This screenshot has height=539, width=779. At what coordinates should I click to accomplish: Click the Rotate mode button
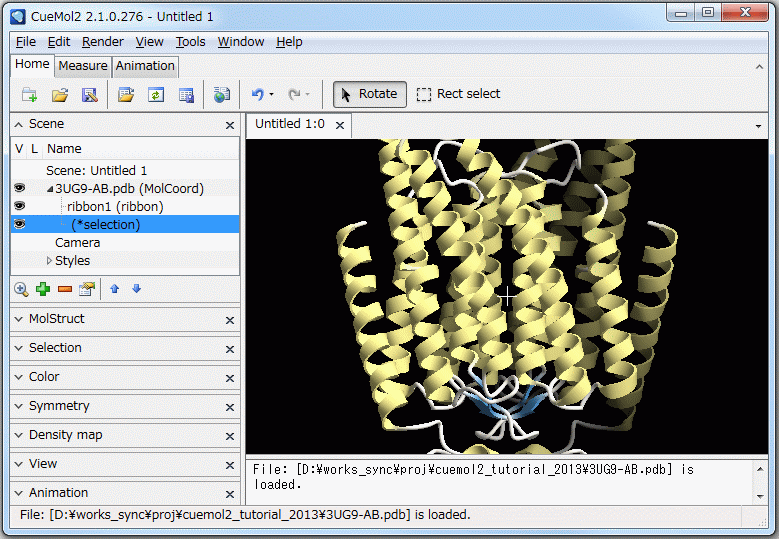pos(369,94)
